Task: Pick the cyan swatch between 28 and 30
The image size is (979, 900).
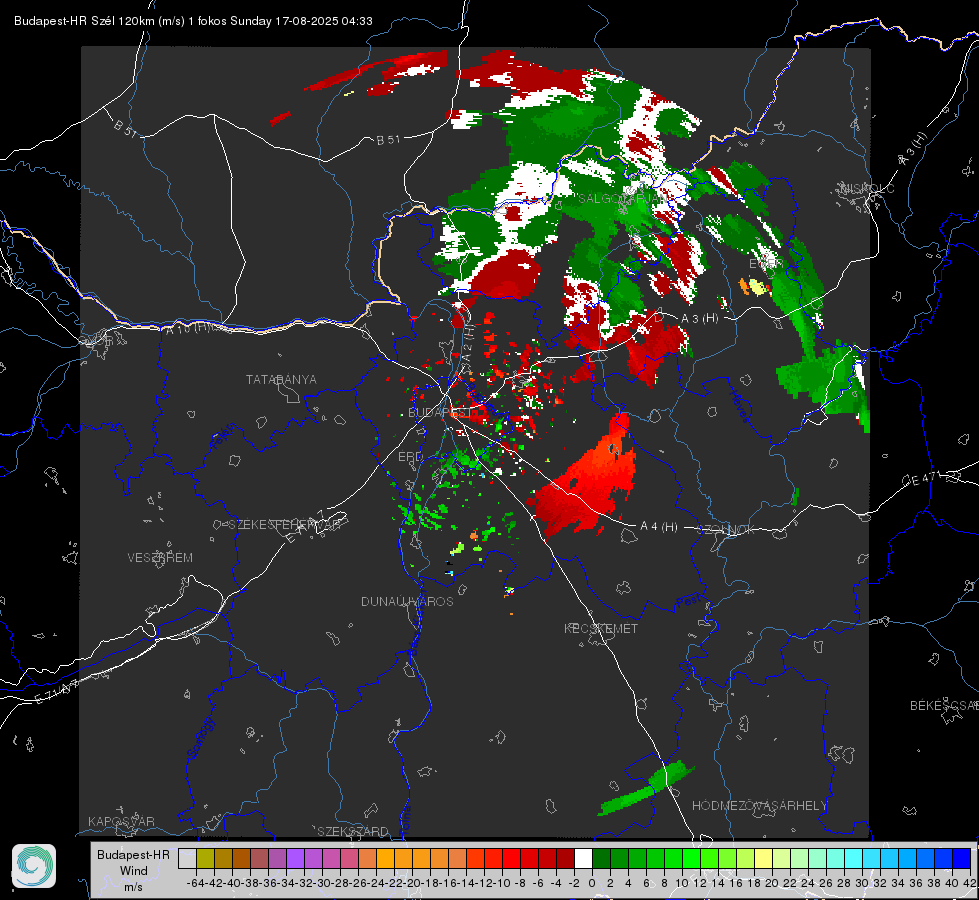Action: pos(854,858)
